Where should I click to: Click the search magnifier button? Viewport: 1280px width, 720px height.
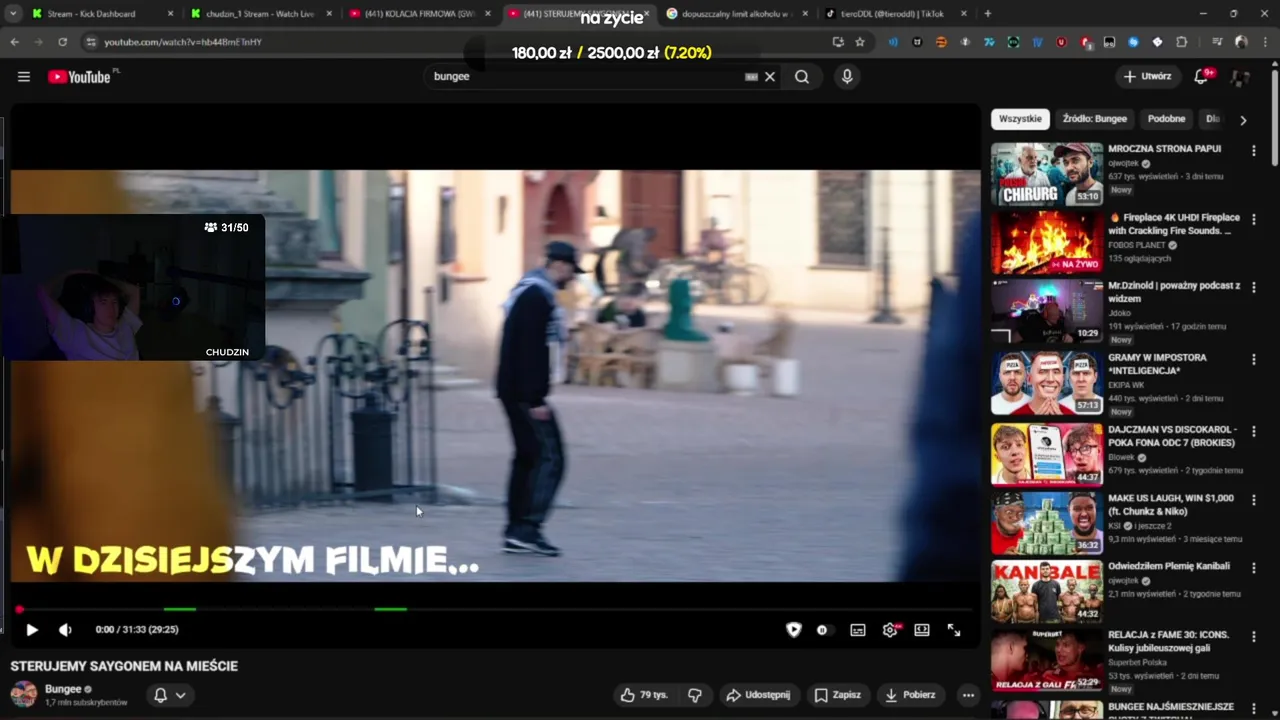coord(802,77)
